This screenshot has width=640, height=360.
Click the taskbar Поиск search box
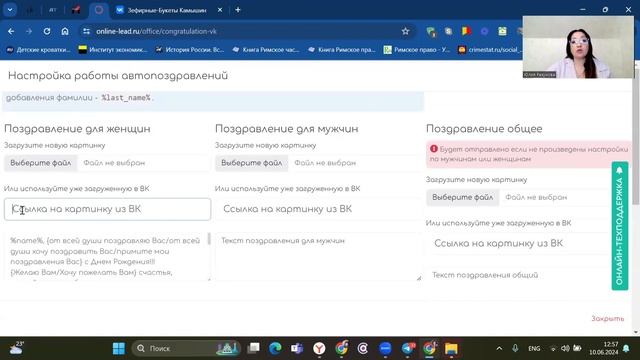186,349
